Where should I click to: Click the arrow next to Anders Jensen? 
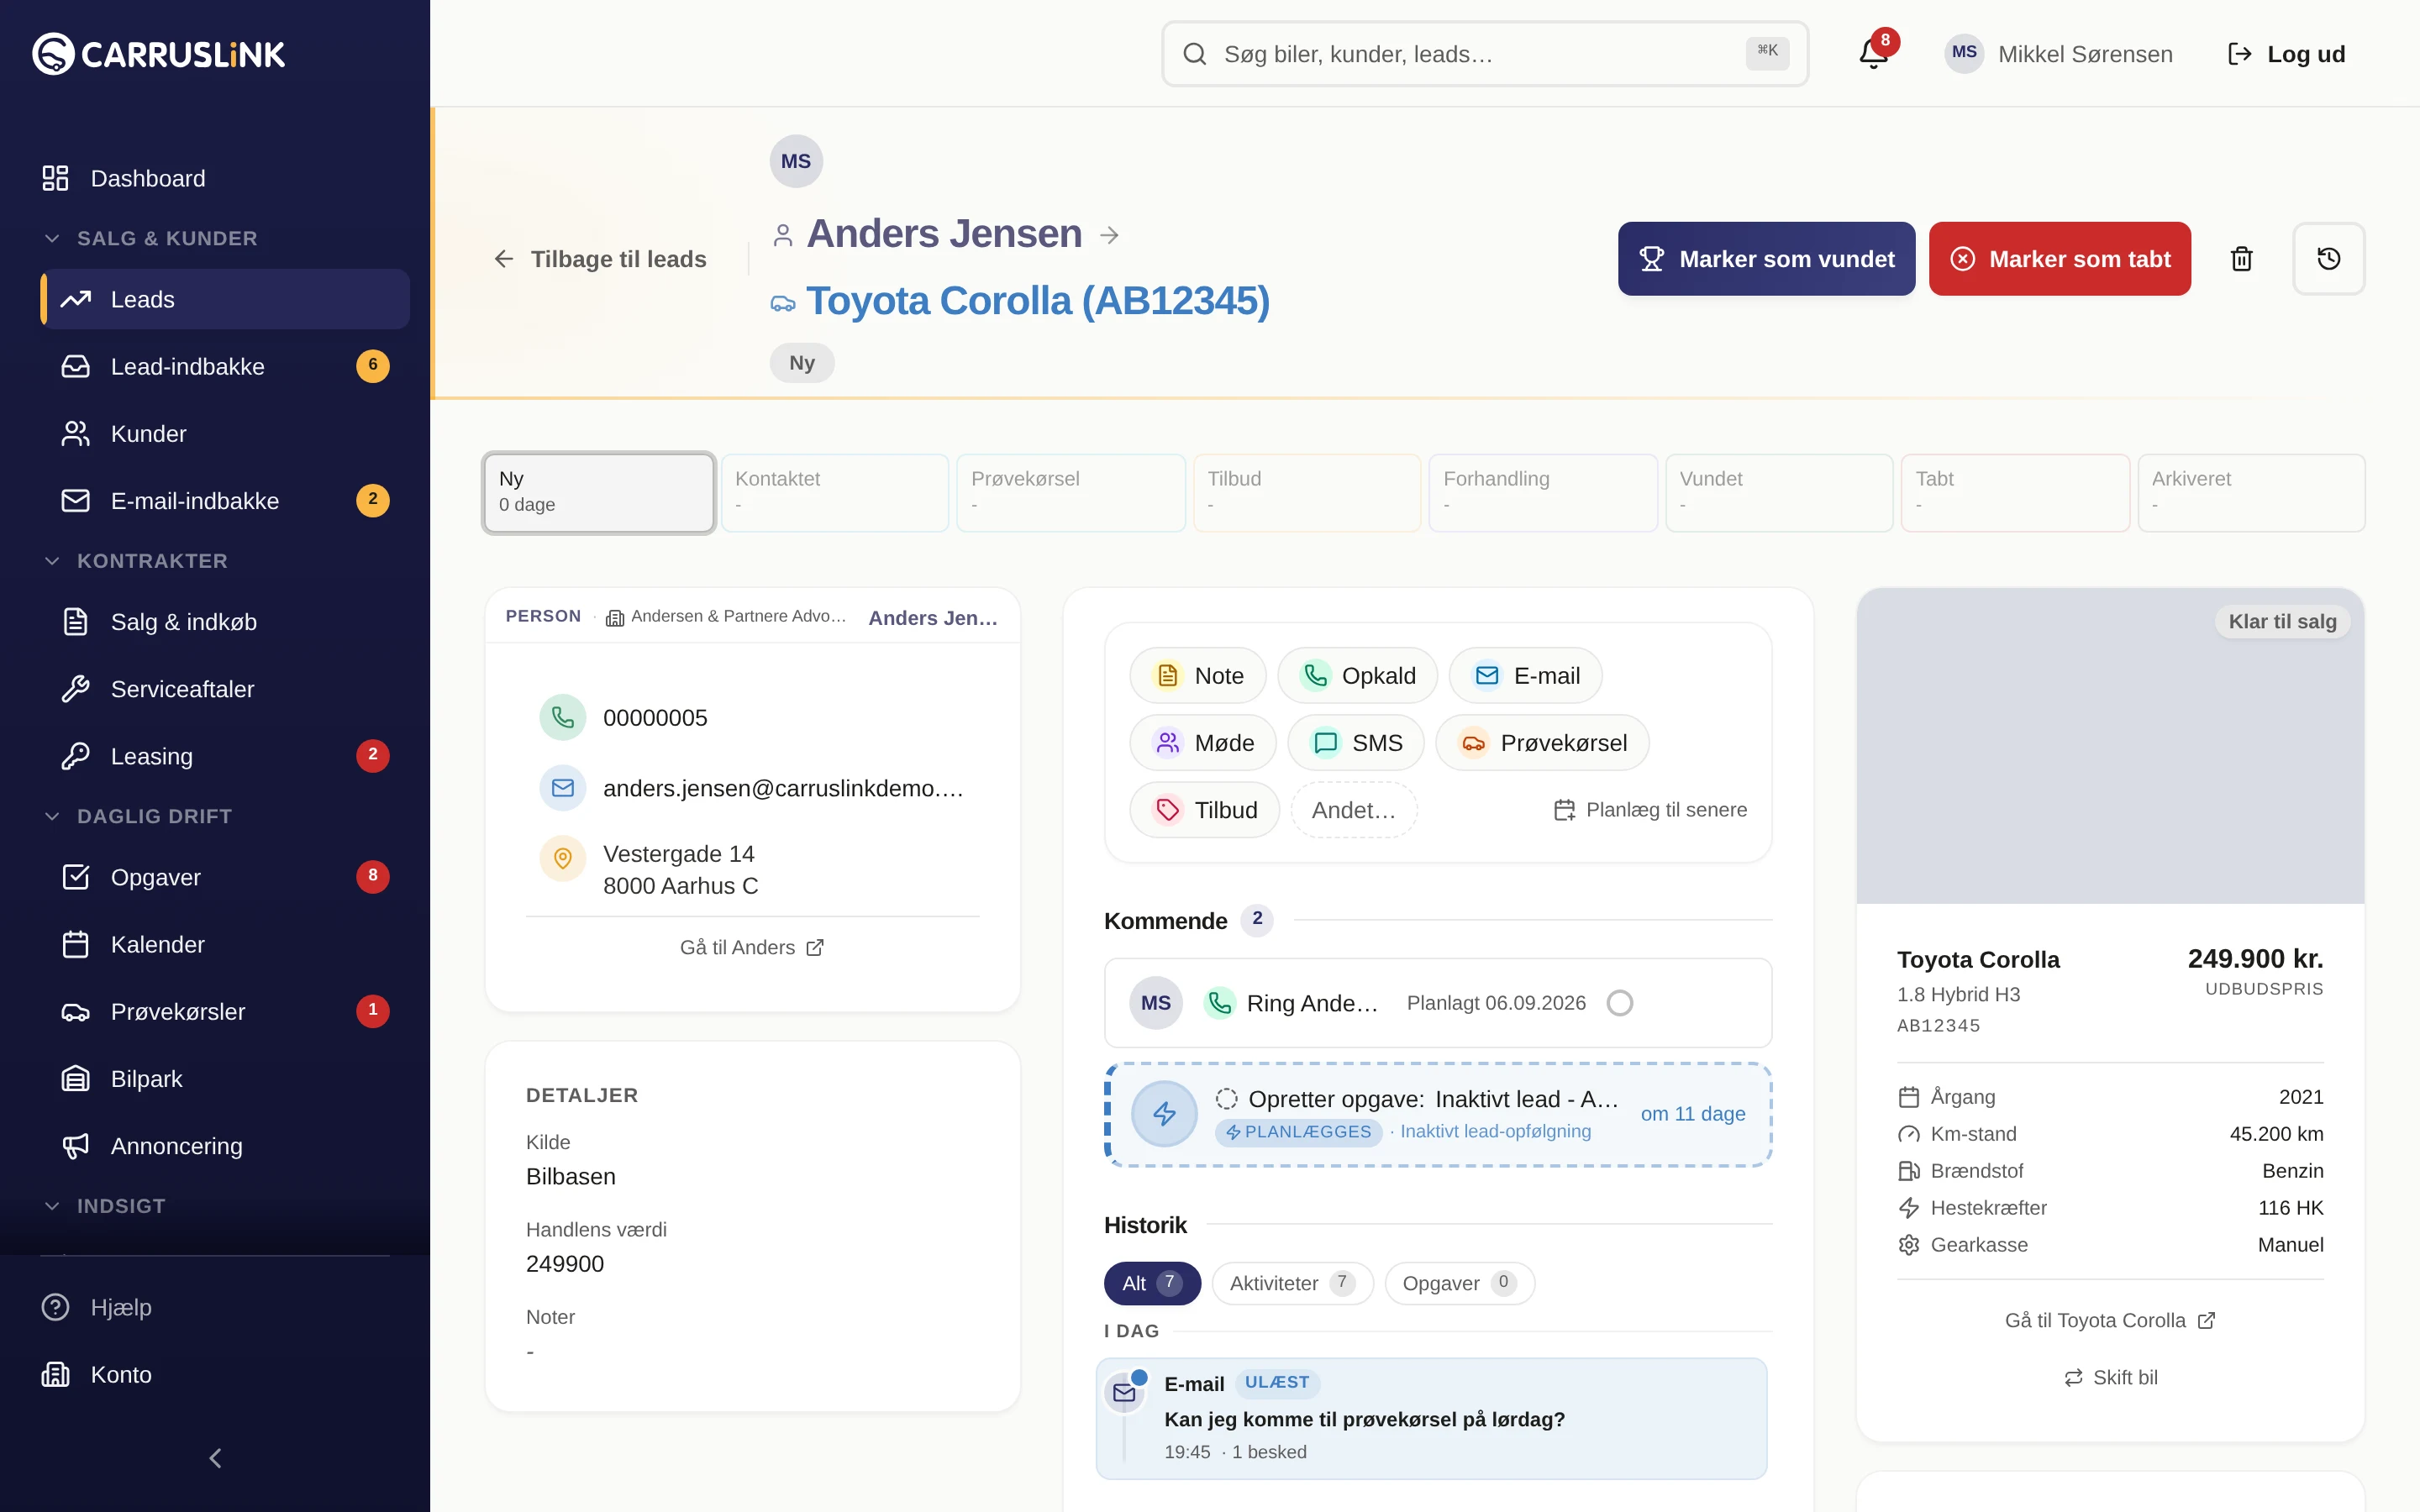1109,235
